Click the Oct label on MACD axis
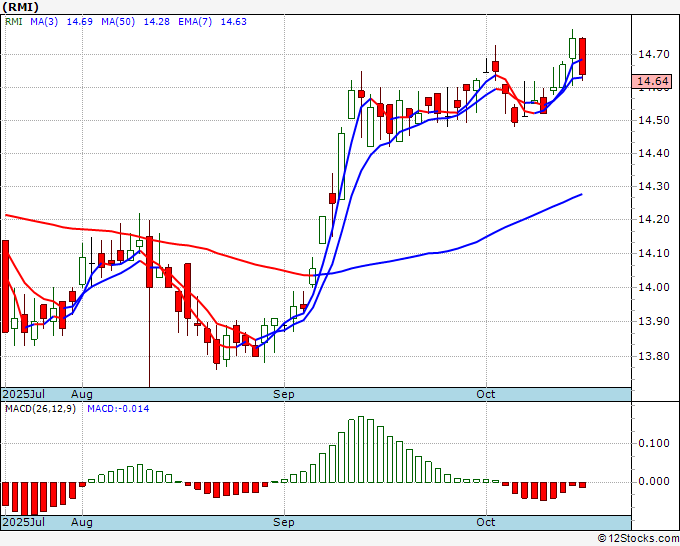This screenshot has height=546, width=680. [486, 522]
